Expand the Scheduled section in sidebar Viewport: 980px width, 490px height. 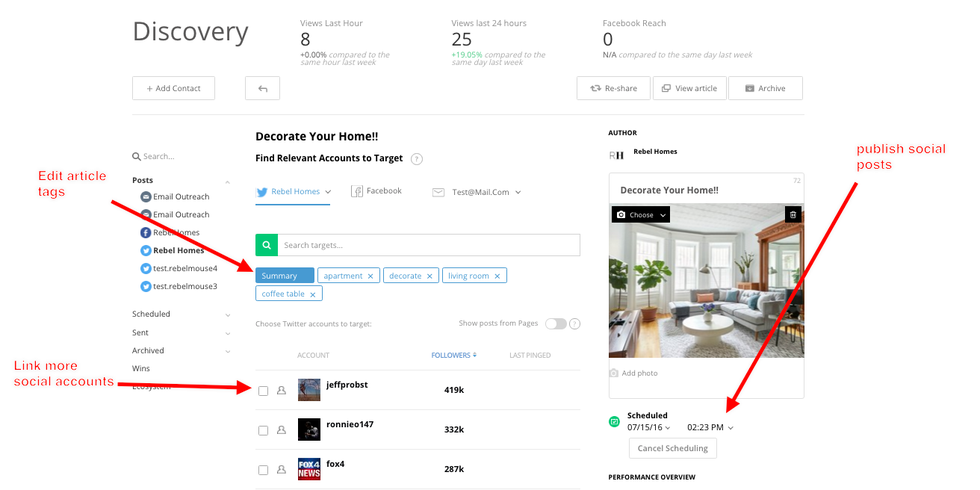[x=227, y=314]
